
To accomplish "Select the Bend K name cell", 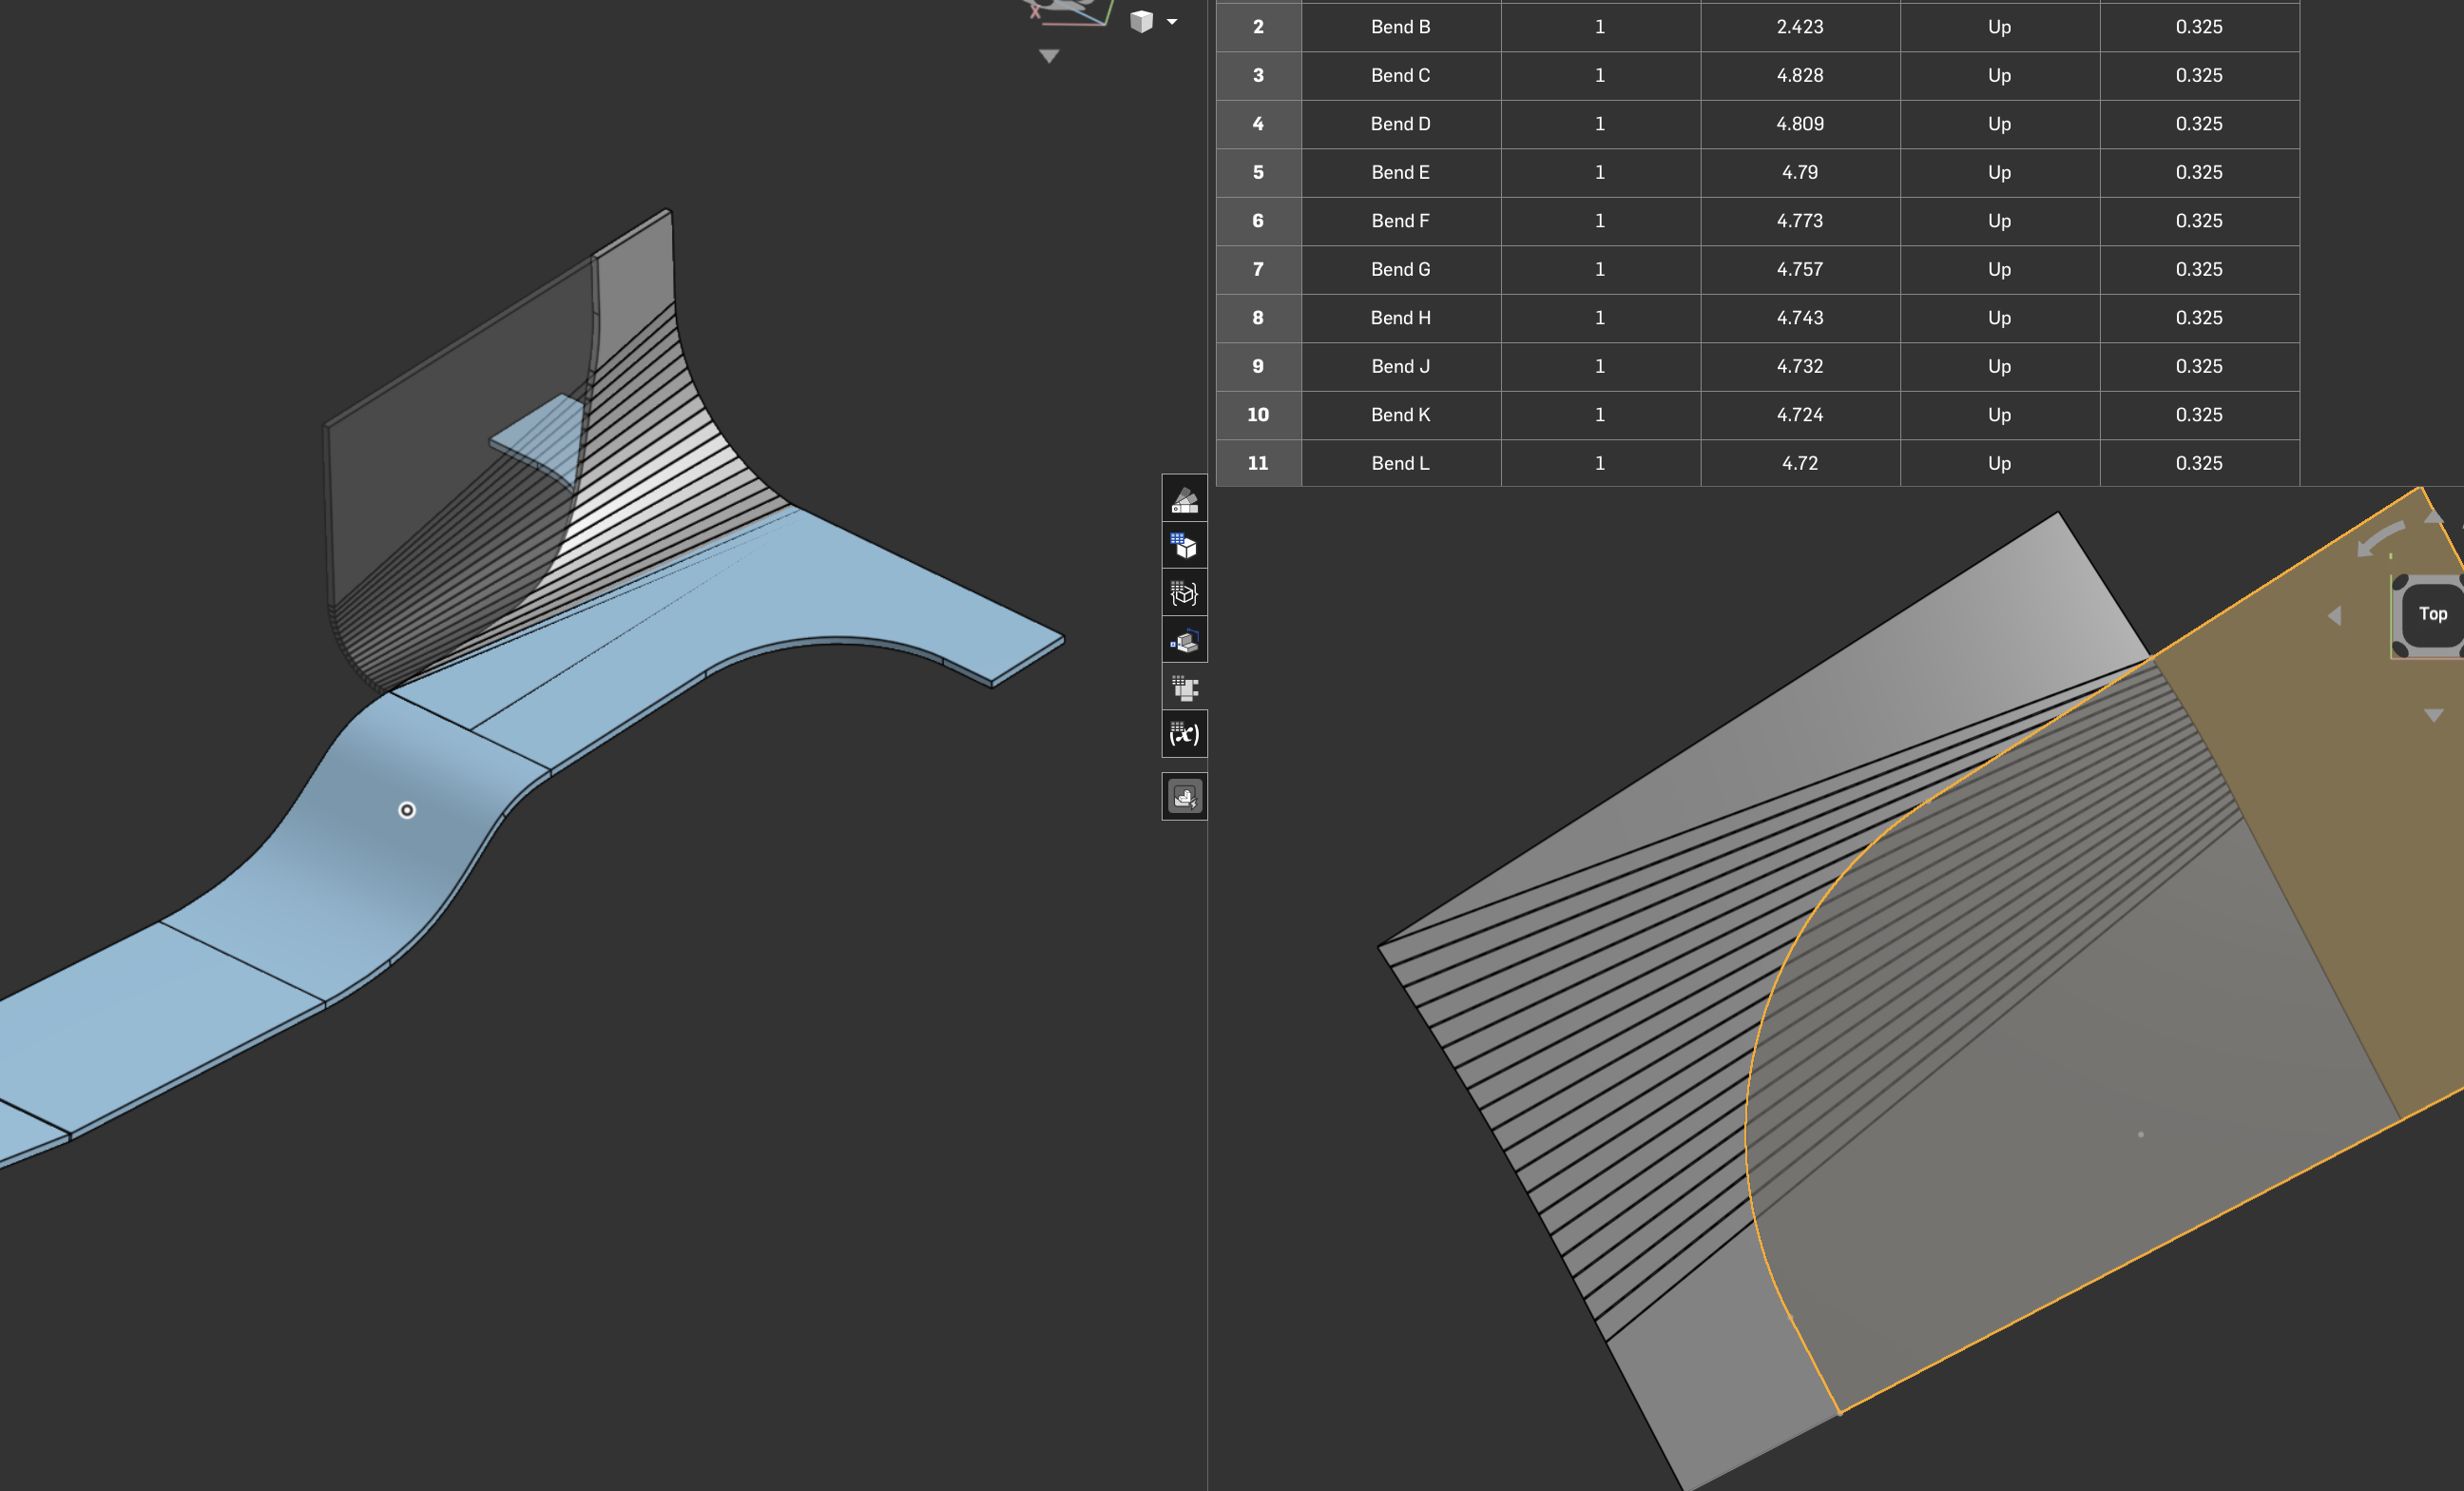I will click(1400, 415).
